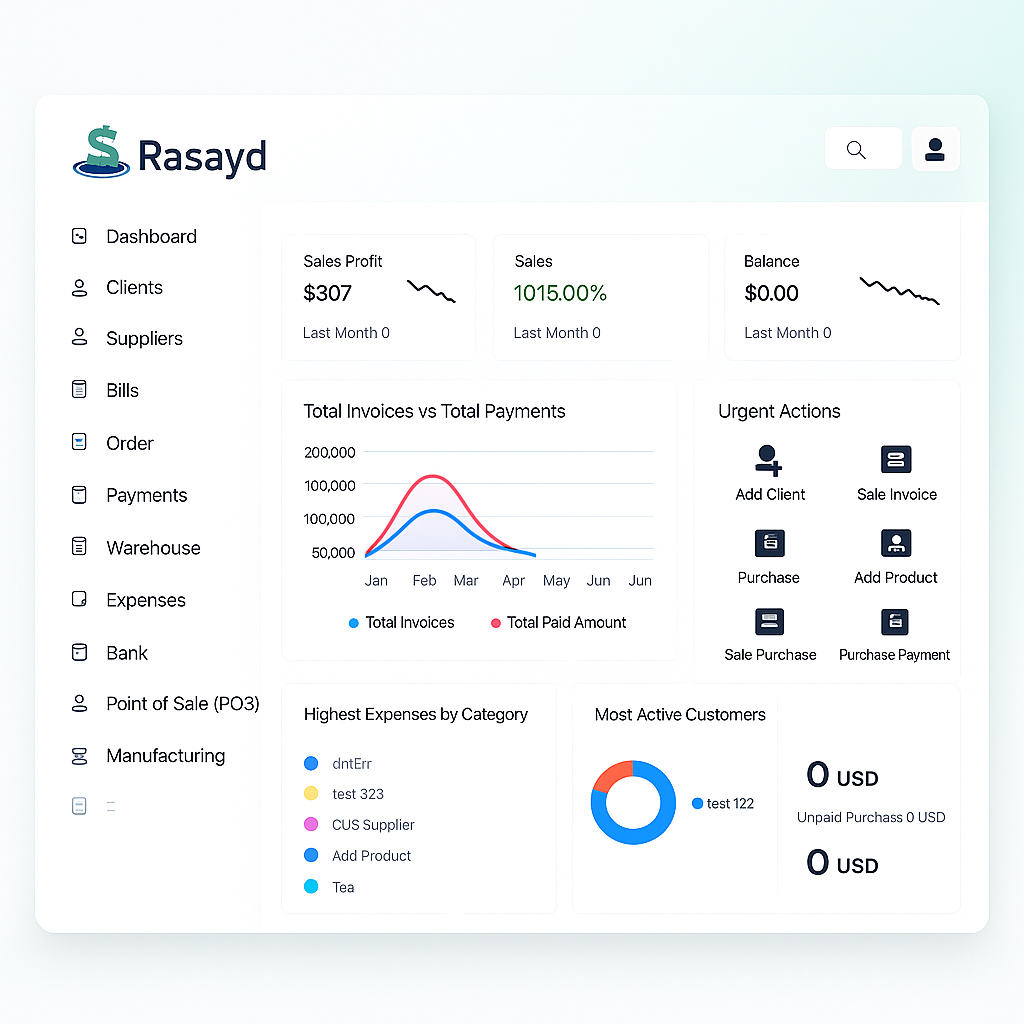Click the cyan dot beside Tea
This screenshot has height=1024, width=1024.
(x=311, y=886)
